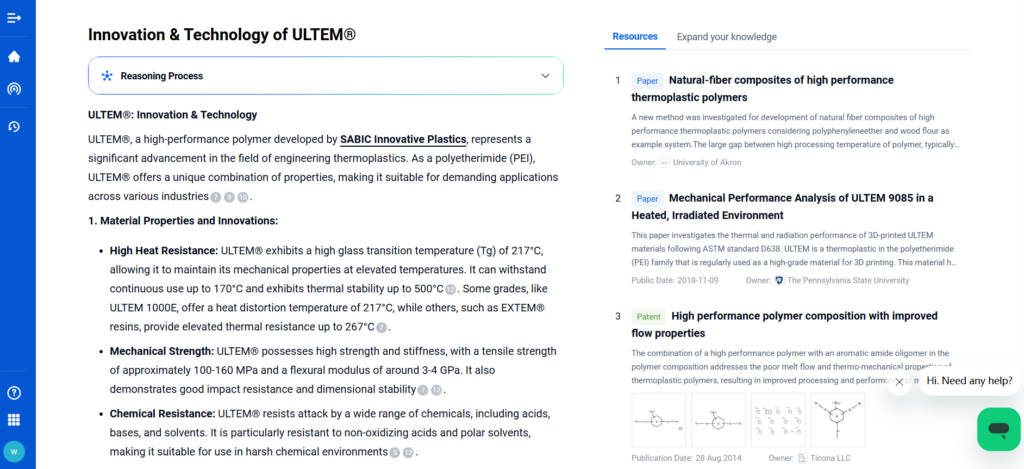Click the last patent drawing thumbnail
Image resolution: width=1024 pixels, height=469 pixels.
[x=838, y=419]
